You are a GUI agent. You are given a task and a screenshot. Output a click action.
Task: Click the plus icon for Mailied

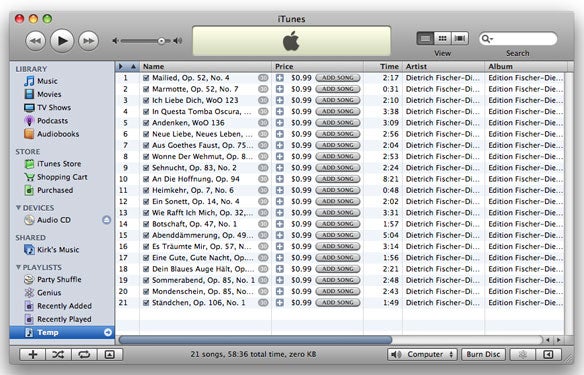coord(280,78)
